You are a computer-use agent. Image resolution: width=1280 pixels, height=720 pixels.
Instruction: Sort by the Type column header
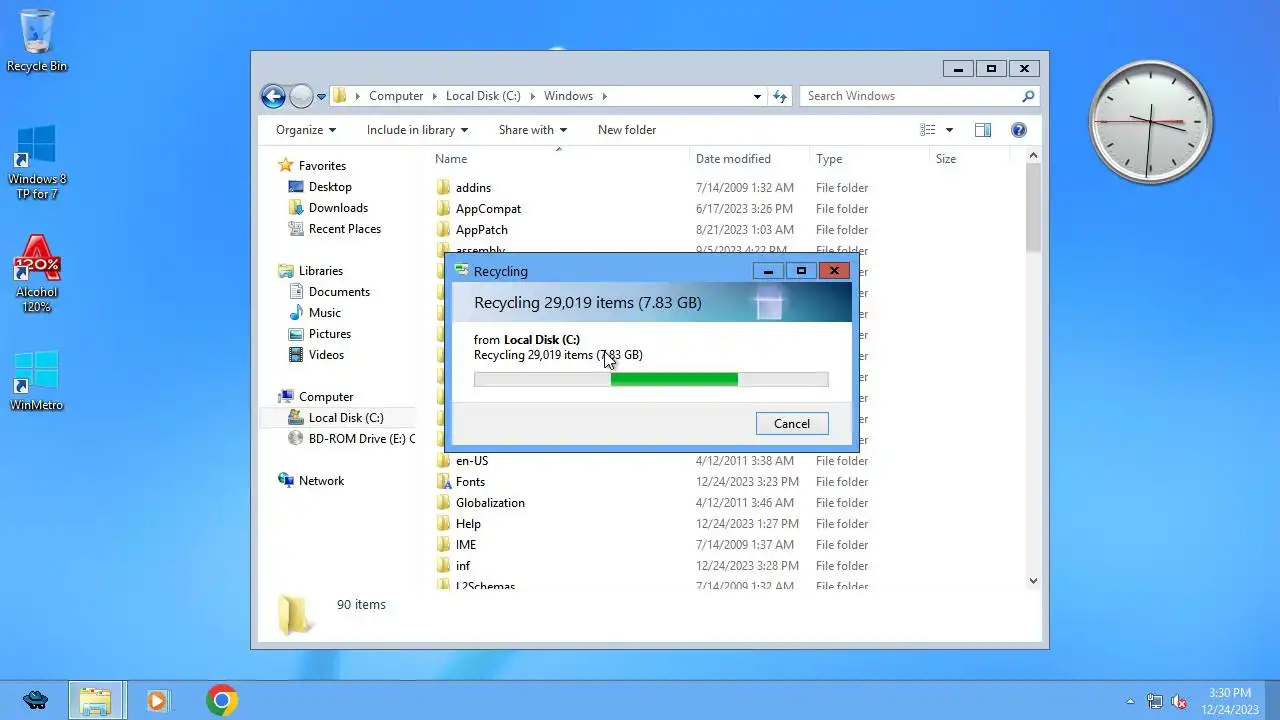click(869, 159)
